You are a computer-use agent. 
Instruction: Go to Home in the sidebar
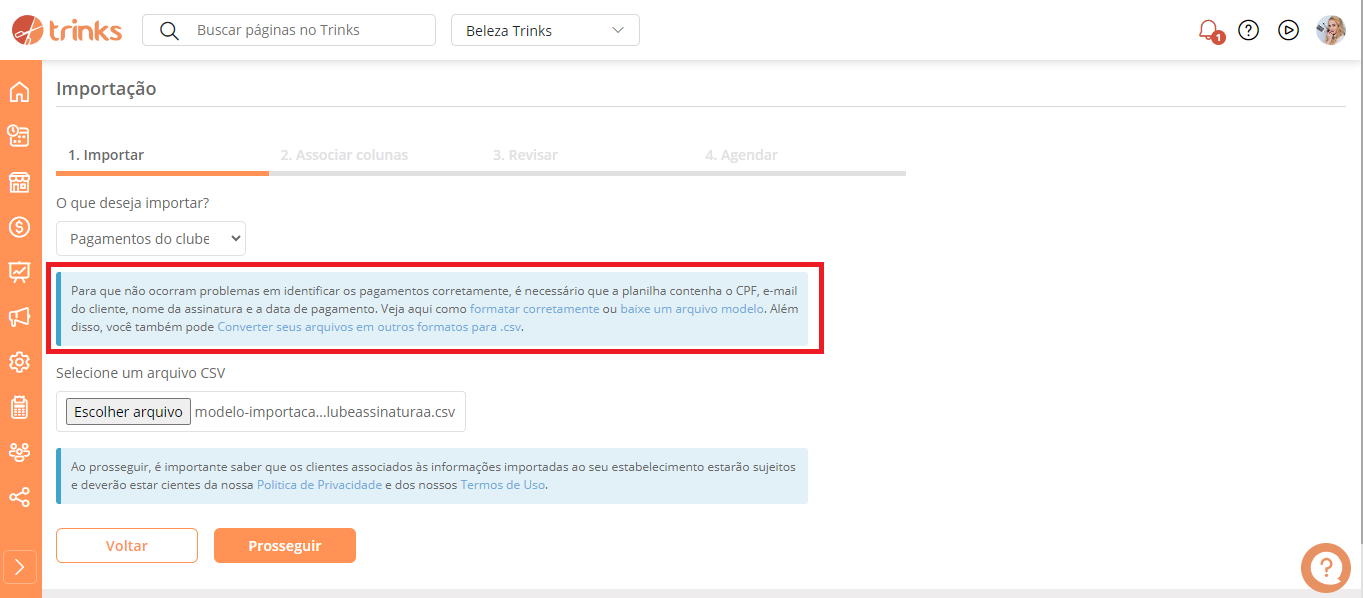(x=19, y=92)
